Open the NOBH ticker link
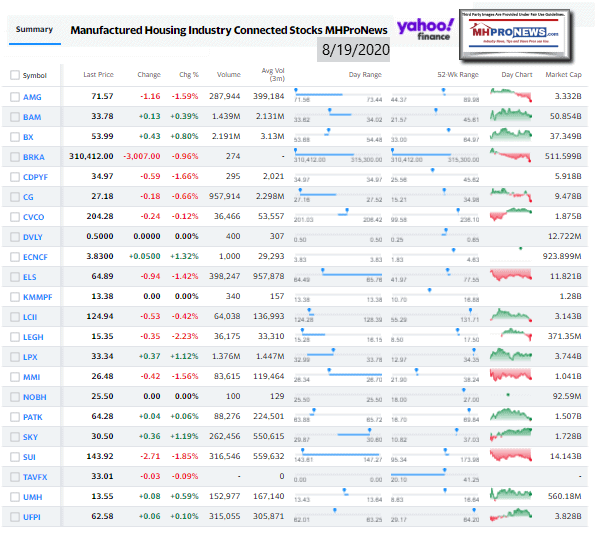597x533 pixels. pyautogui.click(x=35, y=397)
